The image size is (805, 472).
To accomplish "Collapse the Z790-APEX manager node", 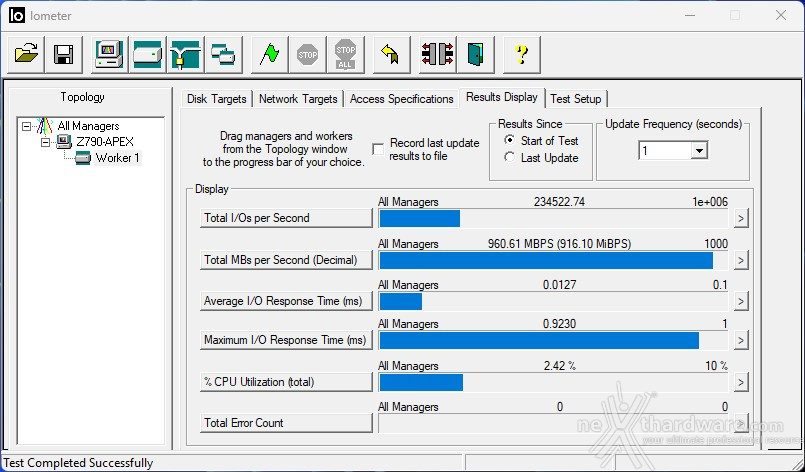I will 45,142.
